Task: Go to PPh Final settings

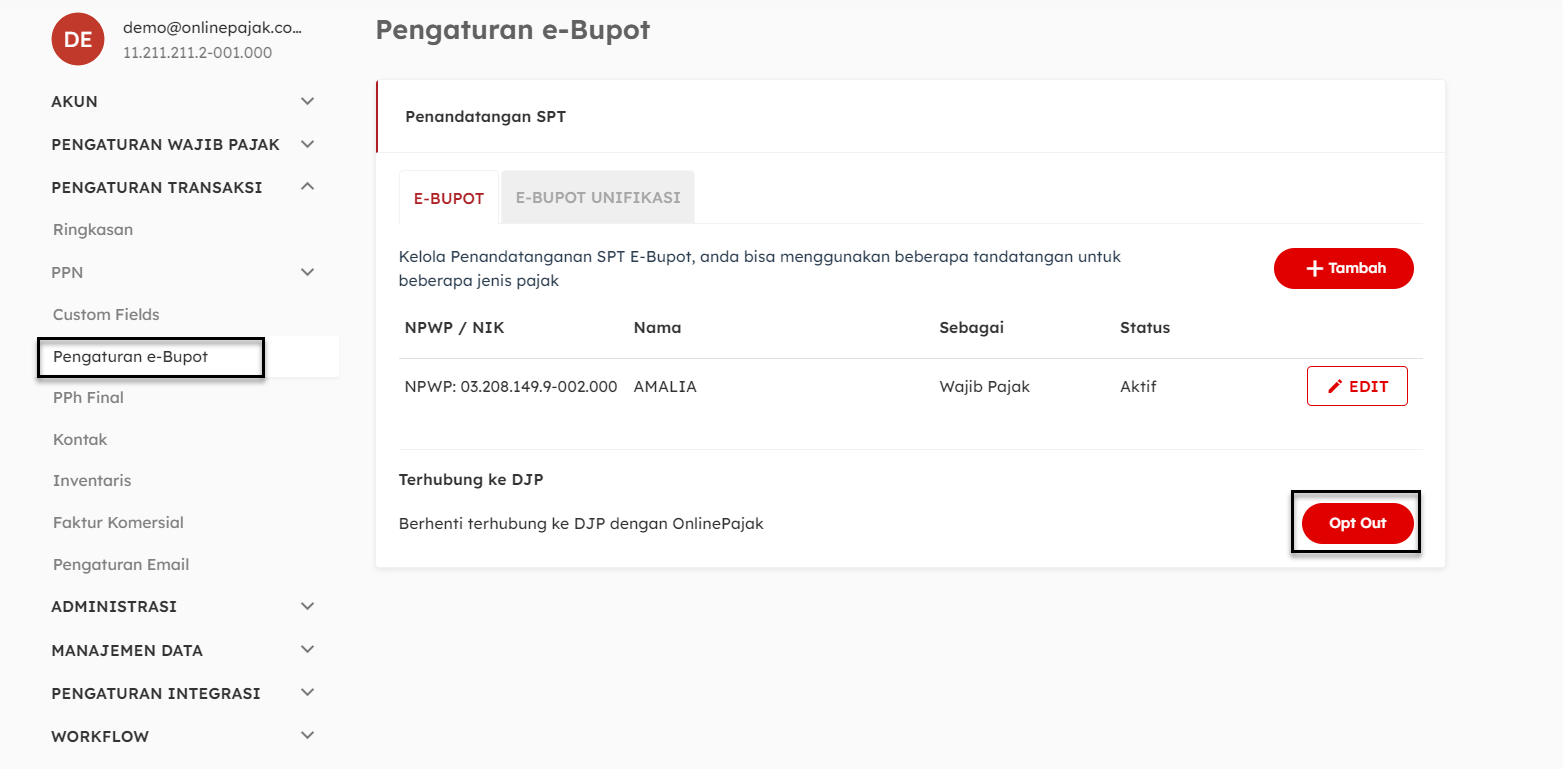Action: pyautogui.click(x=88, y=398)
